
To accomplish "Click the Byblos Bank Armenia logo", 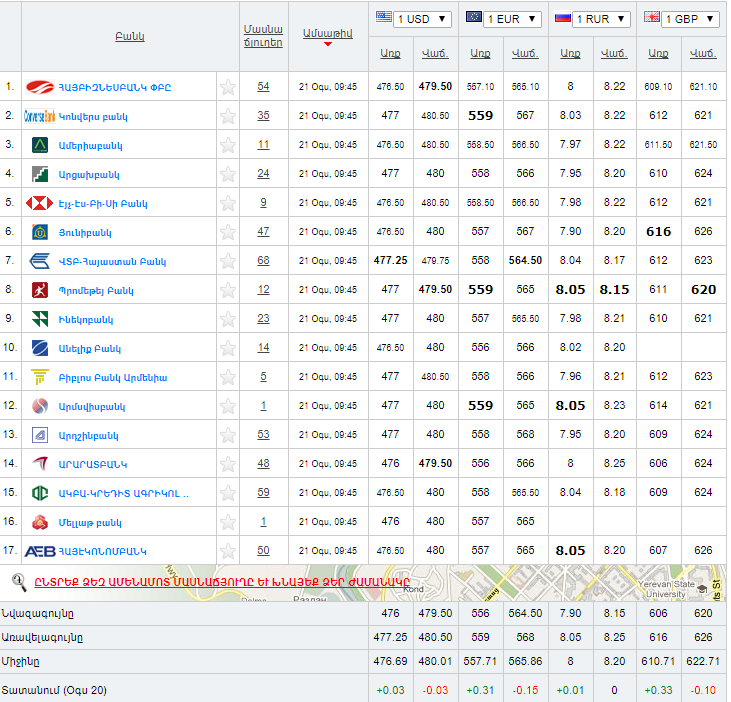I will coord(39,377).
